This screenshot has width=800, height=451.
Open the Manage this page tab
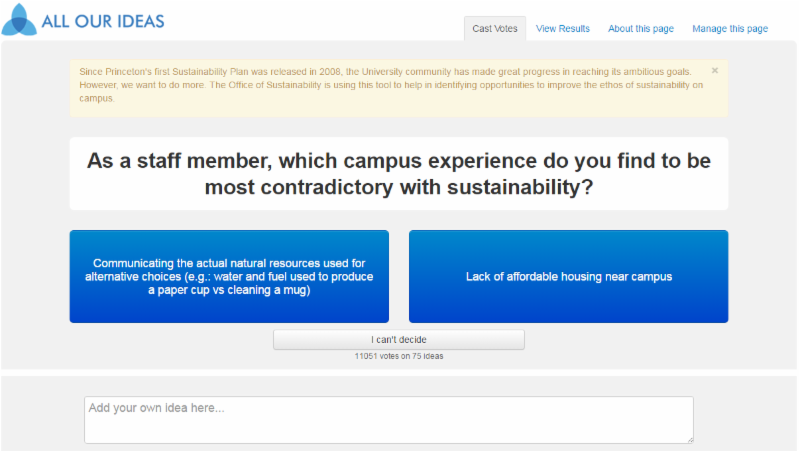tap(730, 29)
